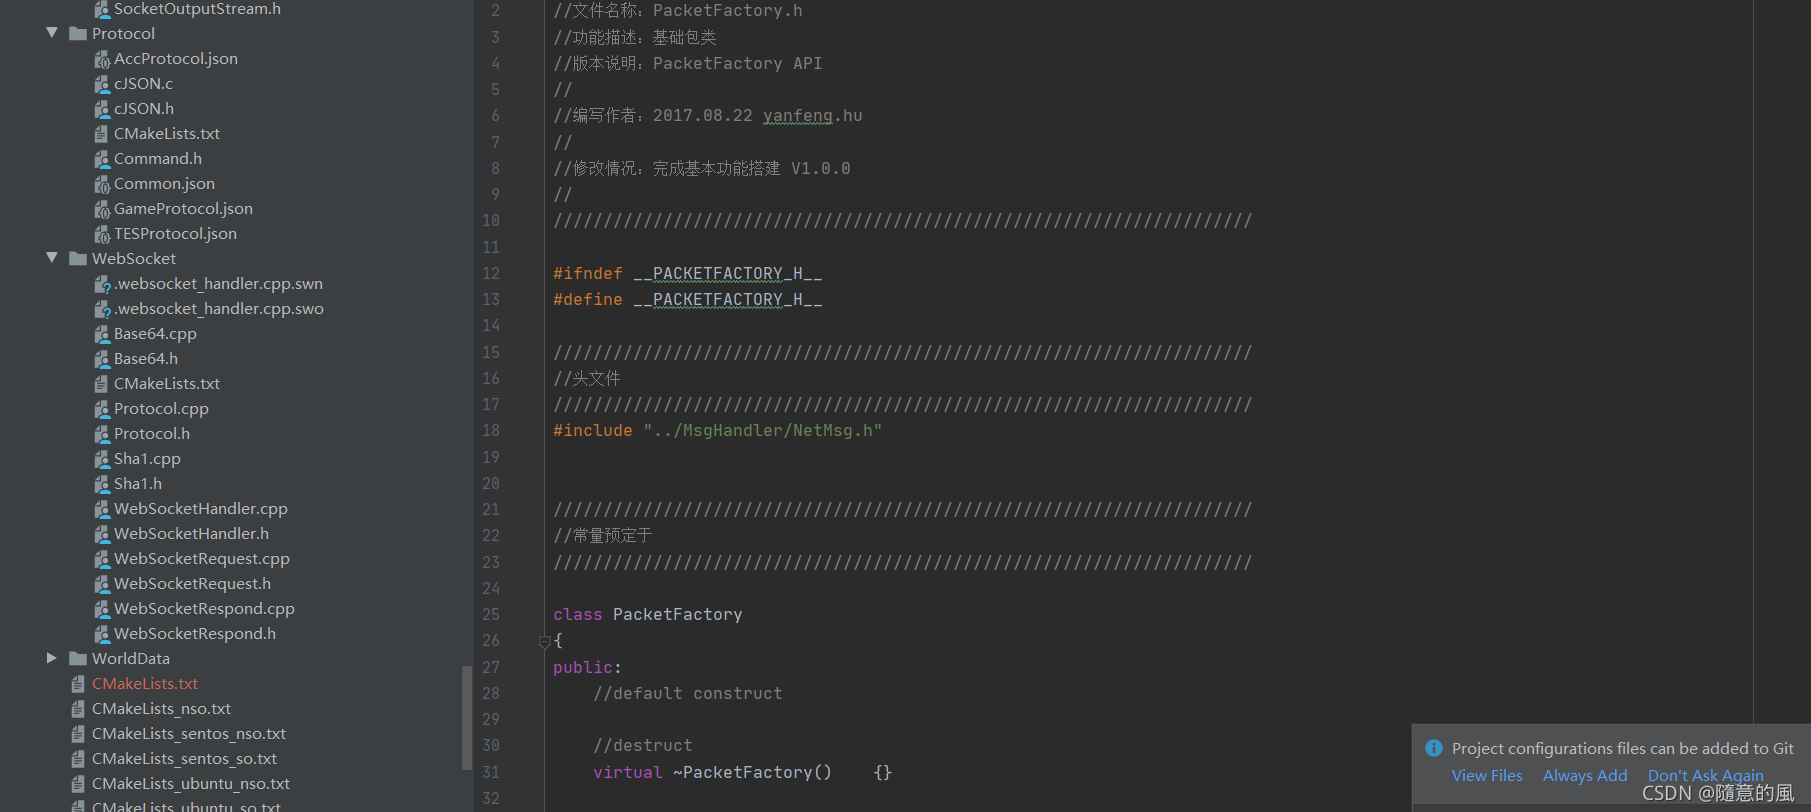Screen dimensions: 1811x812
Task: Open Sha1.h in the tree
Action: [x=138, y=484]
